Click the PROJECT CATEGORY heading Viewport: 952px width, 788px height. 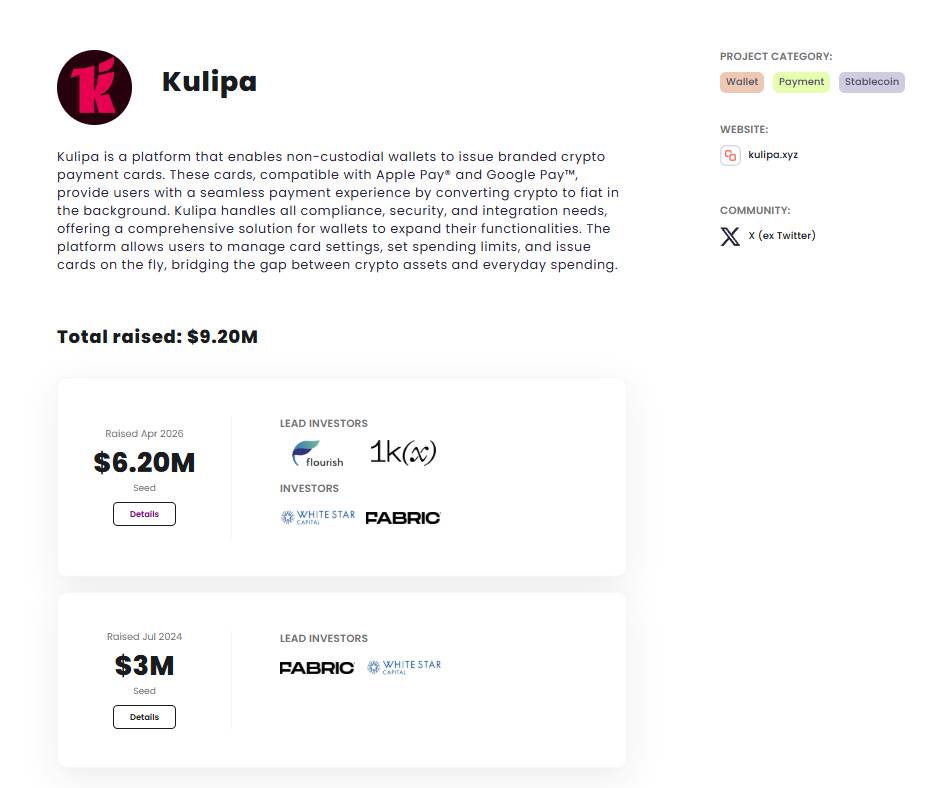(x=776, y=56)
